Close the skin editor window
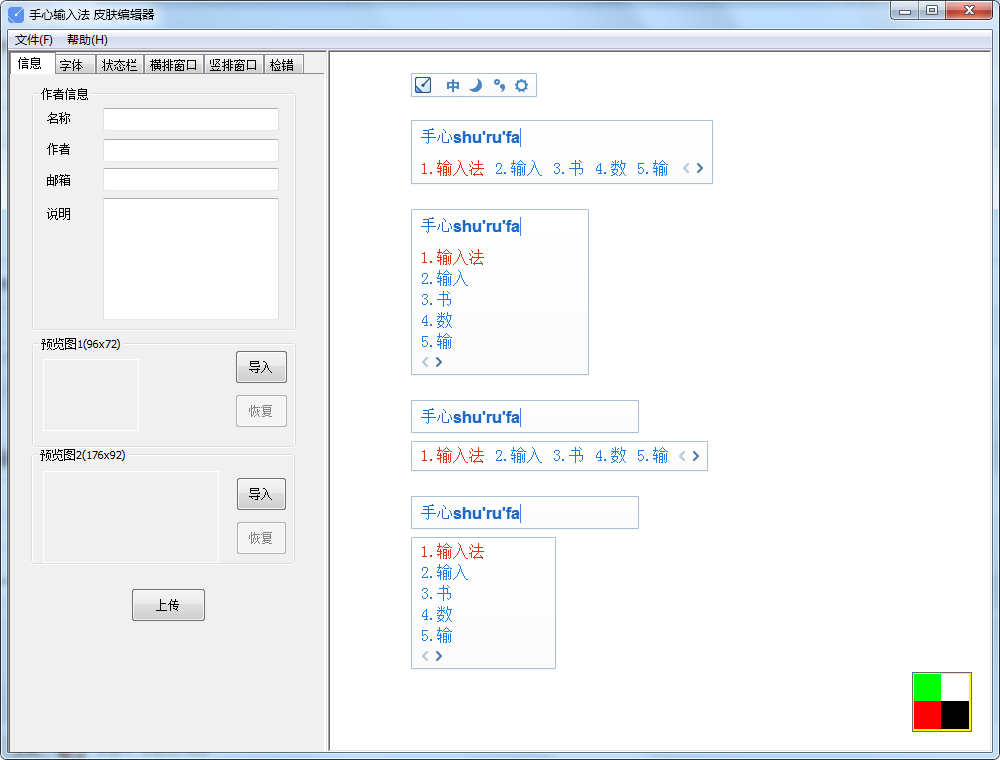 [x=969, y=11]
